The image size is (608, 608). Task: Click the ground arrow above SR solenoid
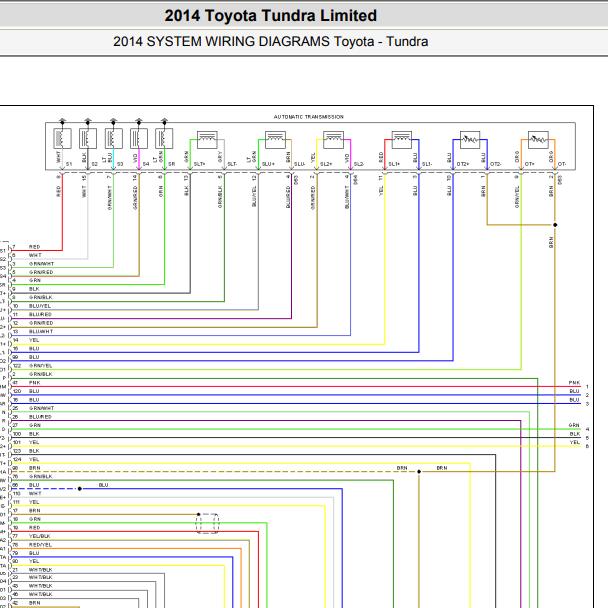point(164,121)
